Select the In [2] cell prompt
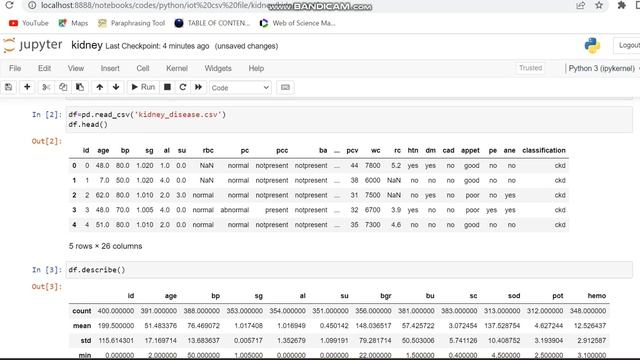Image resolution: width=640 pixels, height=360 pixels. click(x=47, y=115)
